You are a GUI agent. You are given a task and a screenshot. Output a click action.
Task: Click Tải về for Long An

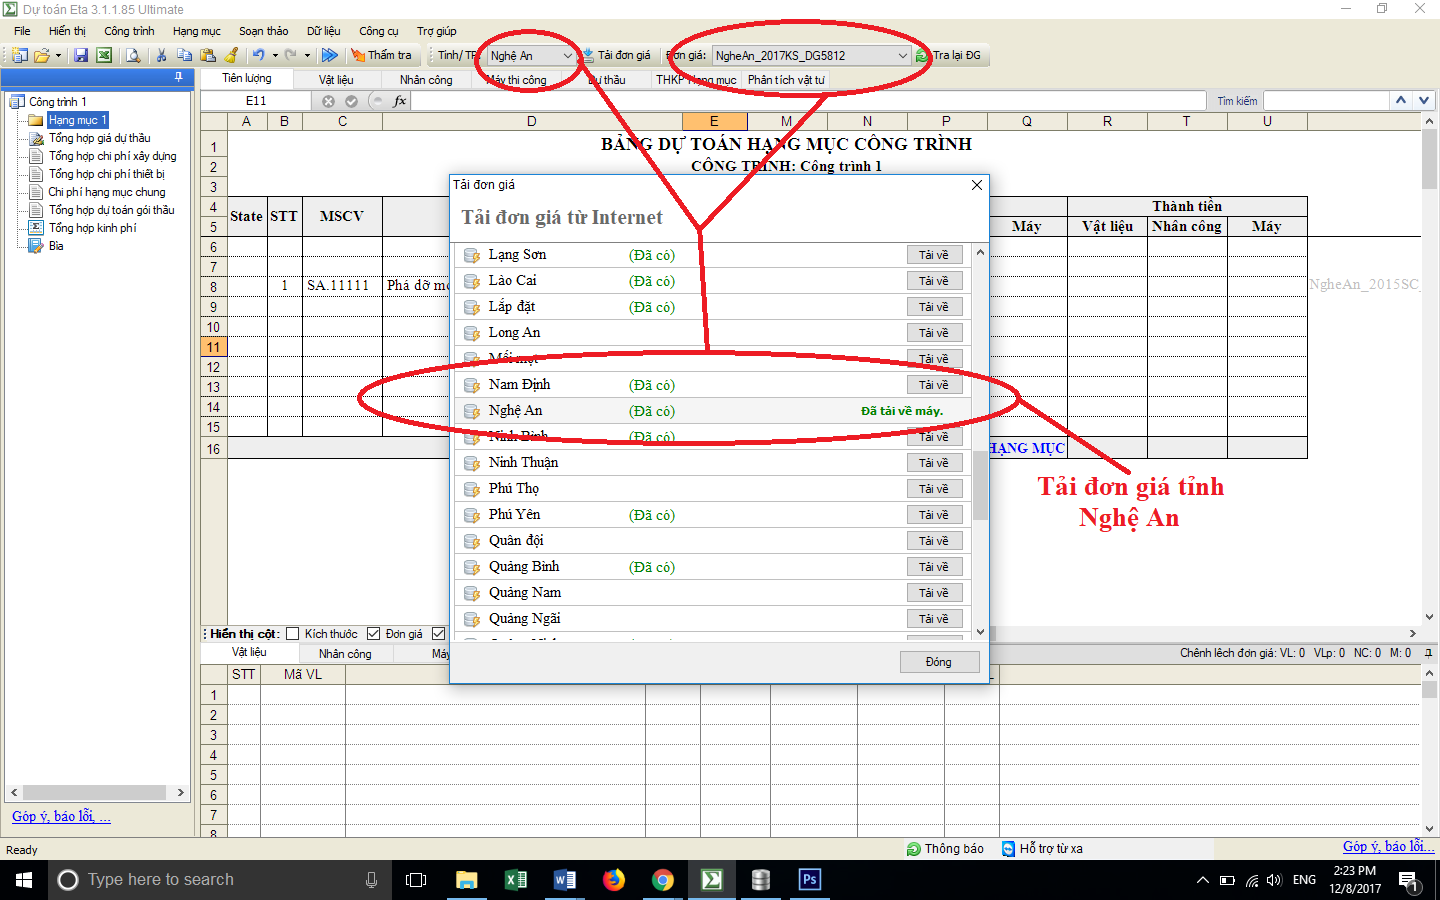(934, 333)
